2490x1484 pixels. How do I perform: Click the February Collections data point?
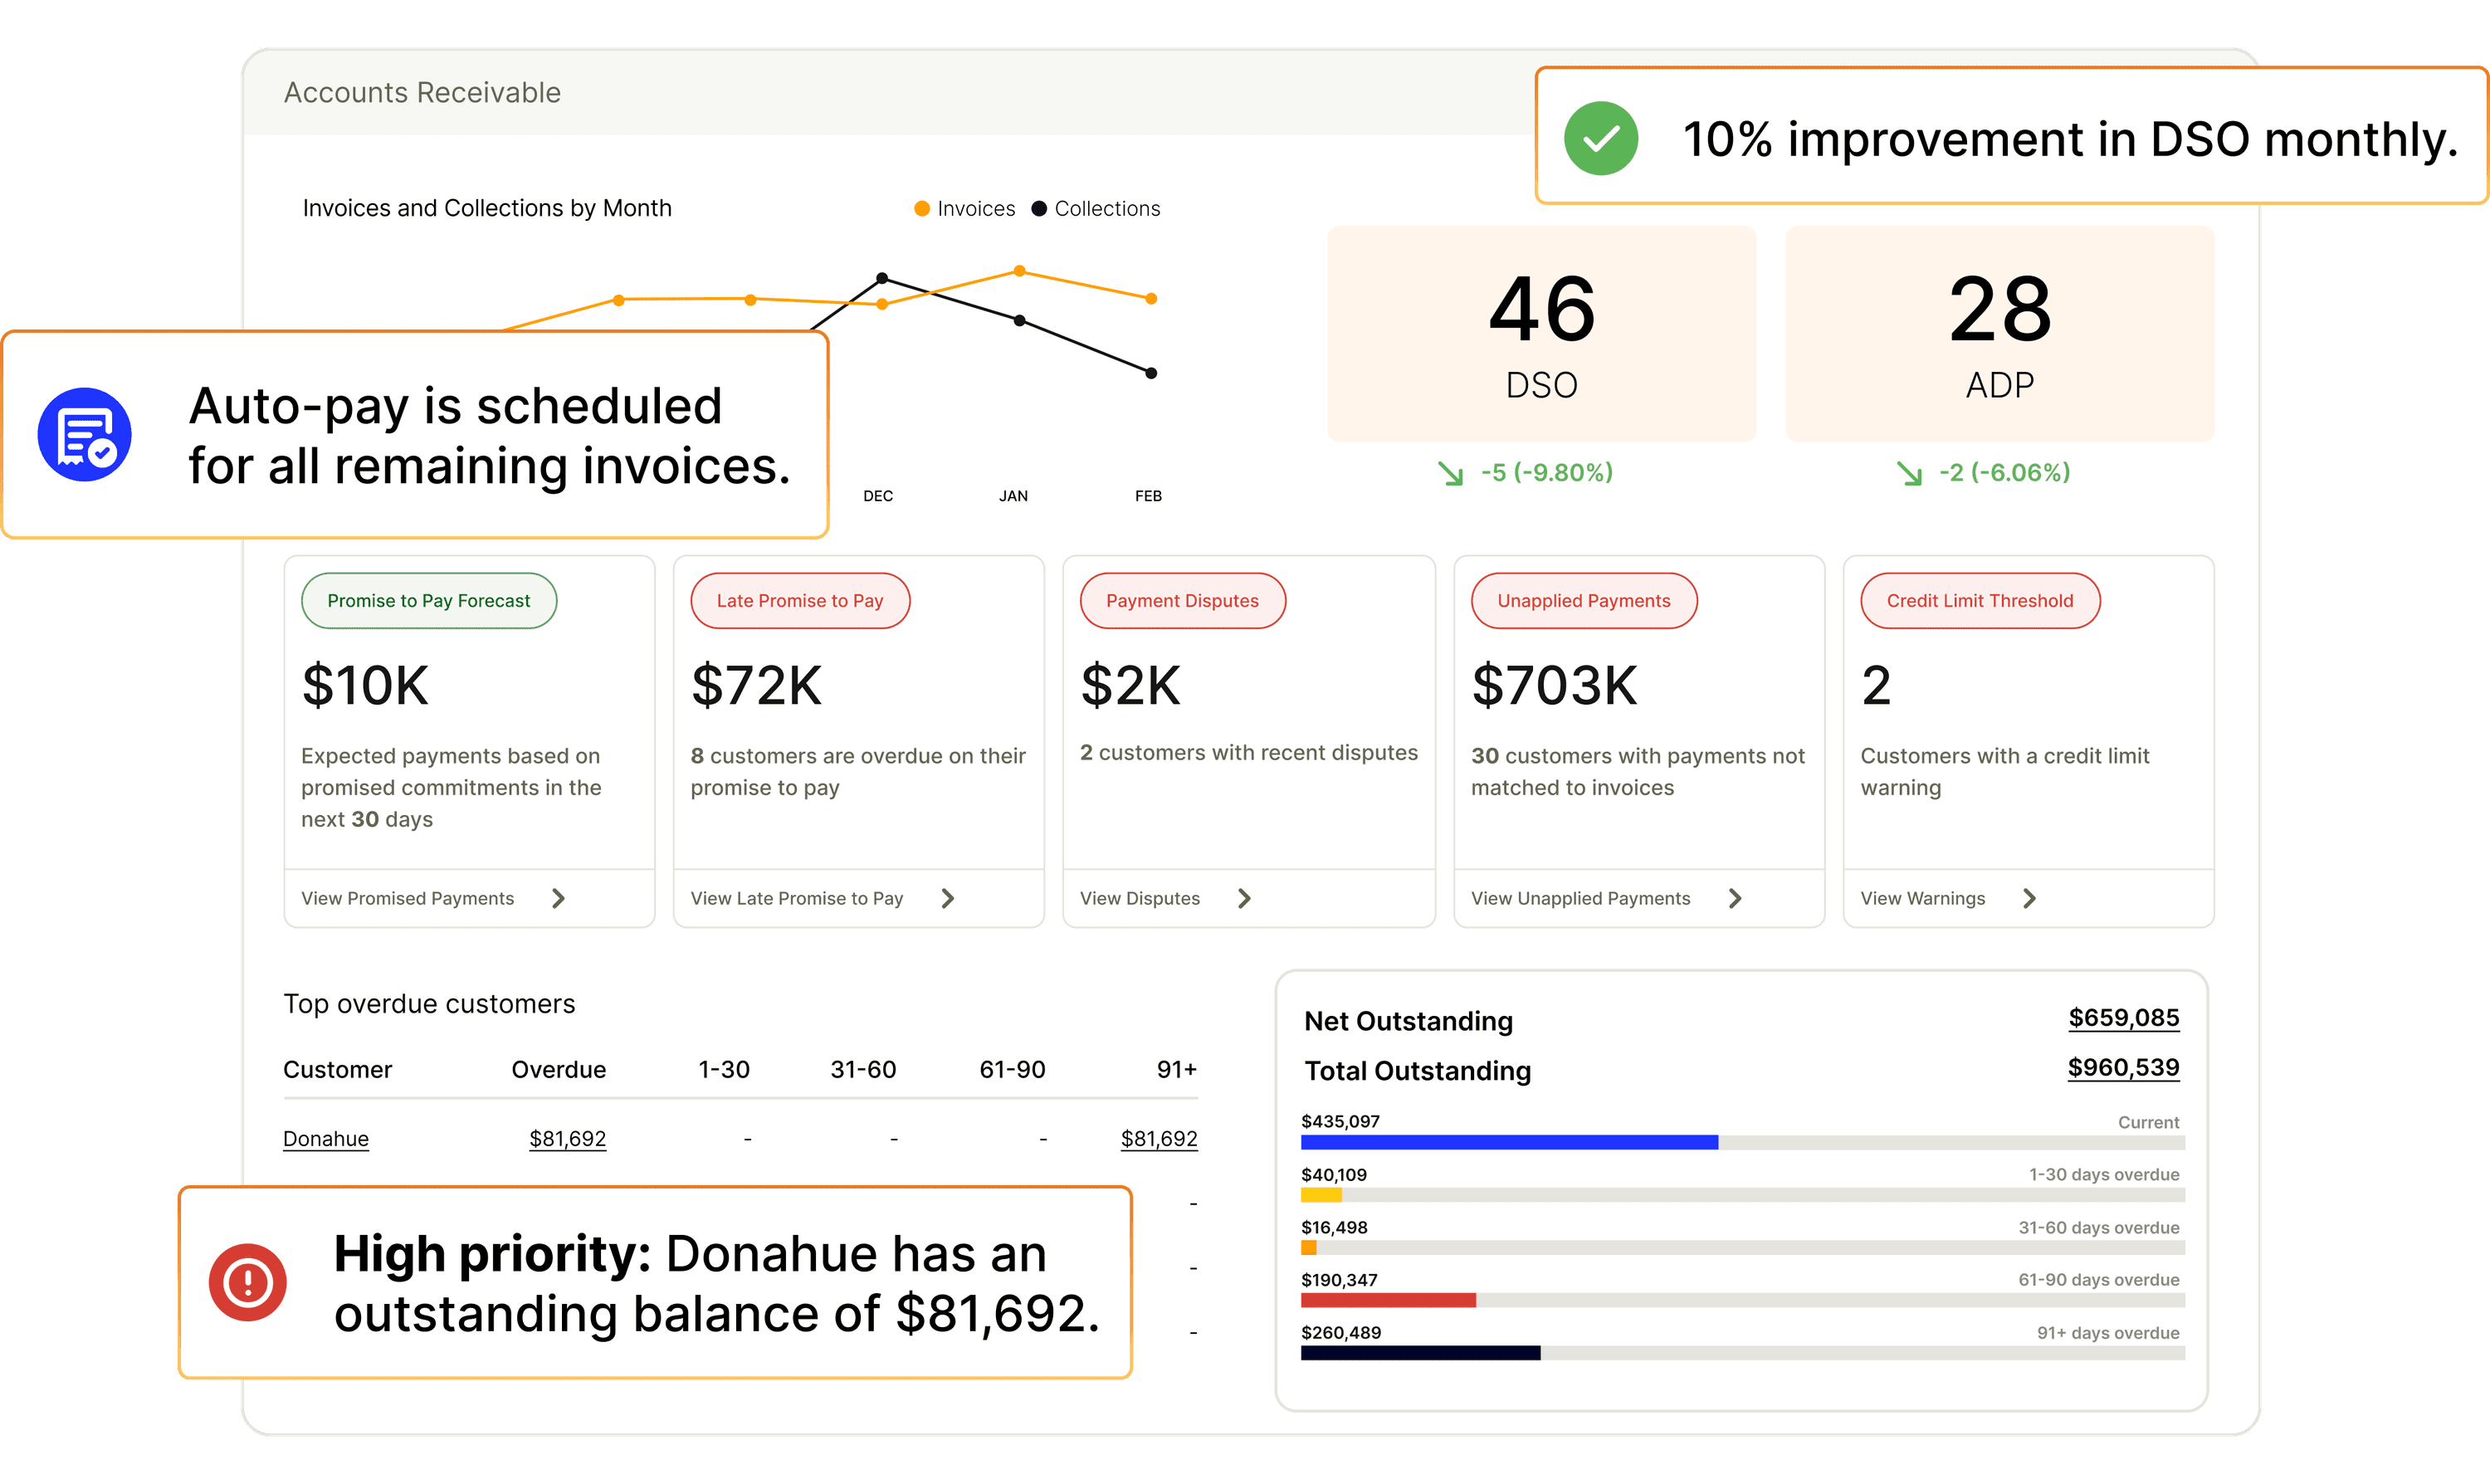coord(1151,373)
